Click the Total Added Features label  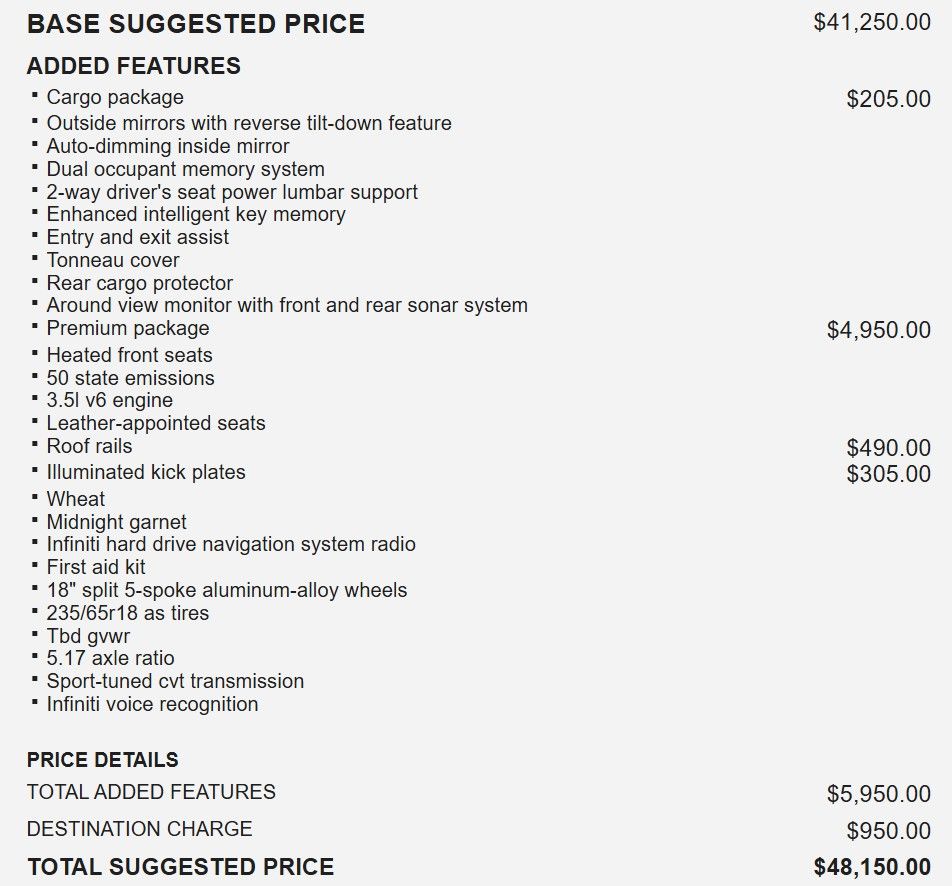tap(151, 792)
